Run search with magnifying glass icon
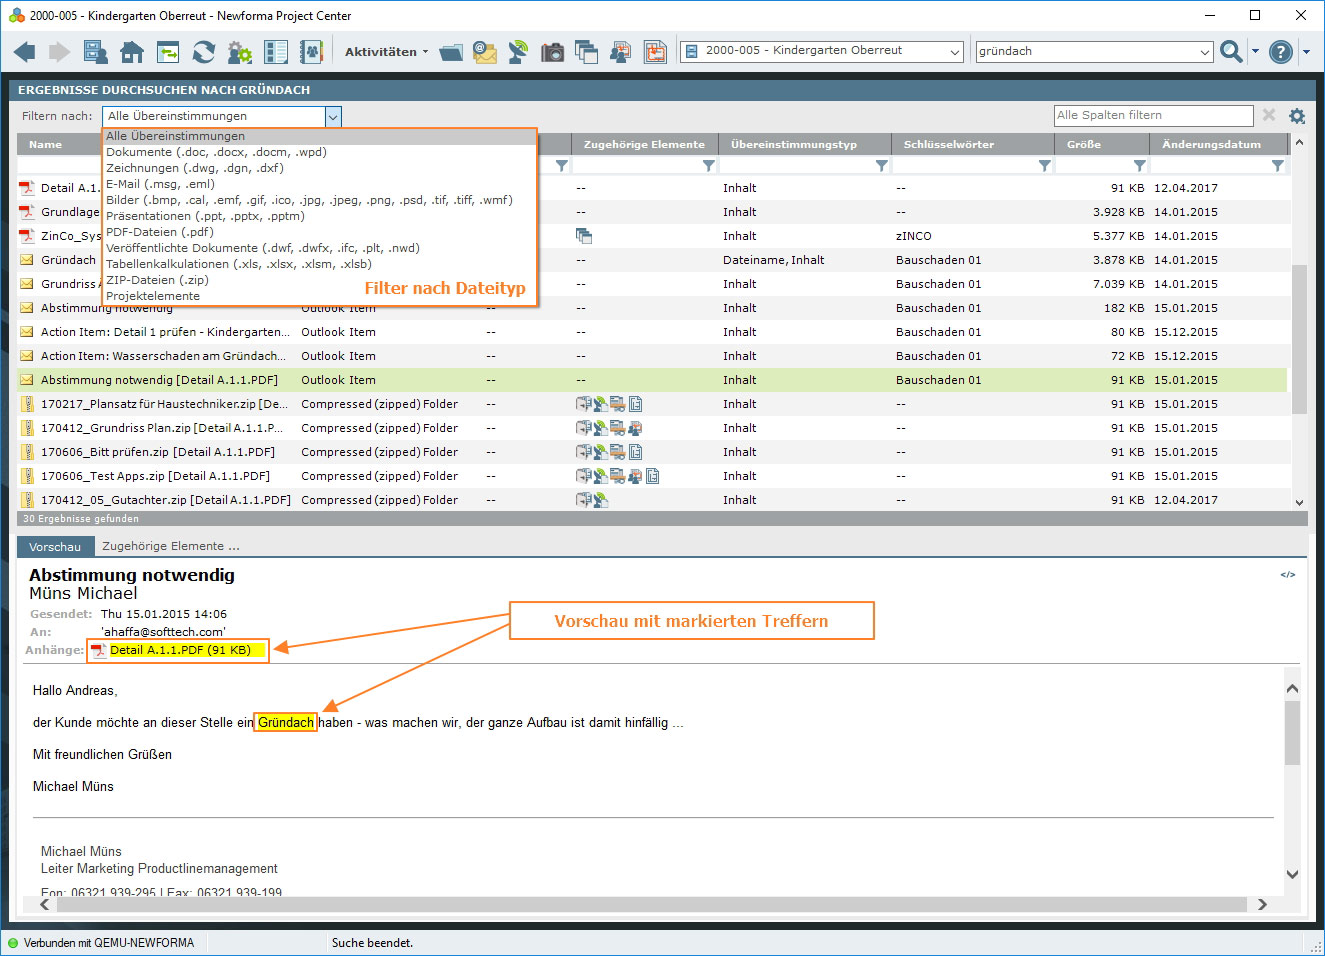This screenshot has height=956, width=1325. pos(1231,51)
